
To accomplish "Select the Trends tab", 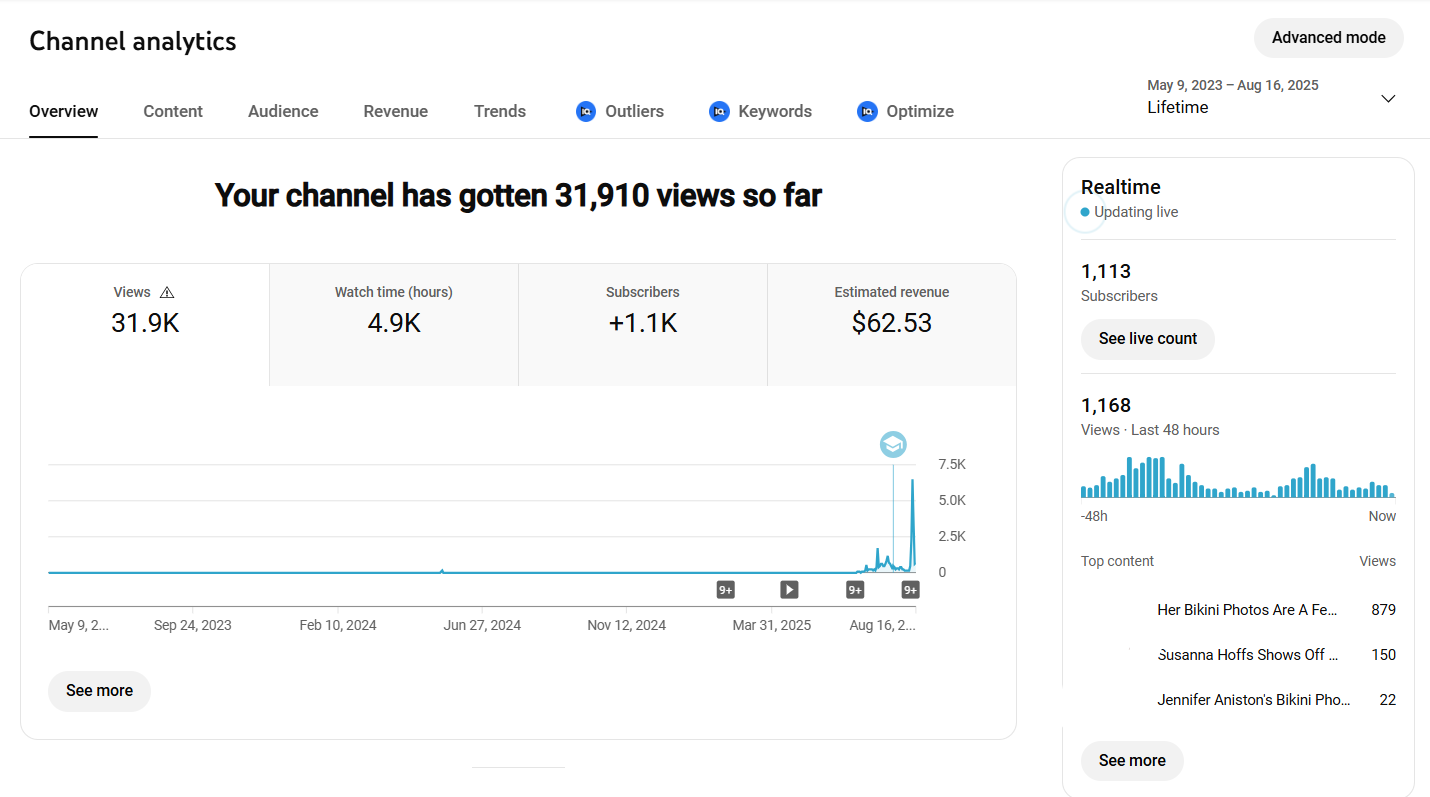I will click(x=500, y=112).
